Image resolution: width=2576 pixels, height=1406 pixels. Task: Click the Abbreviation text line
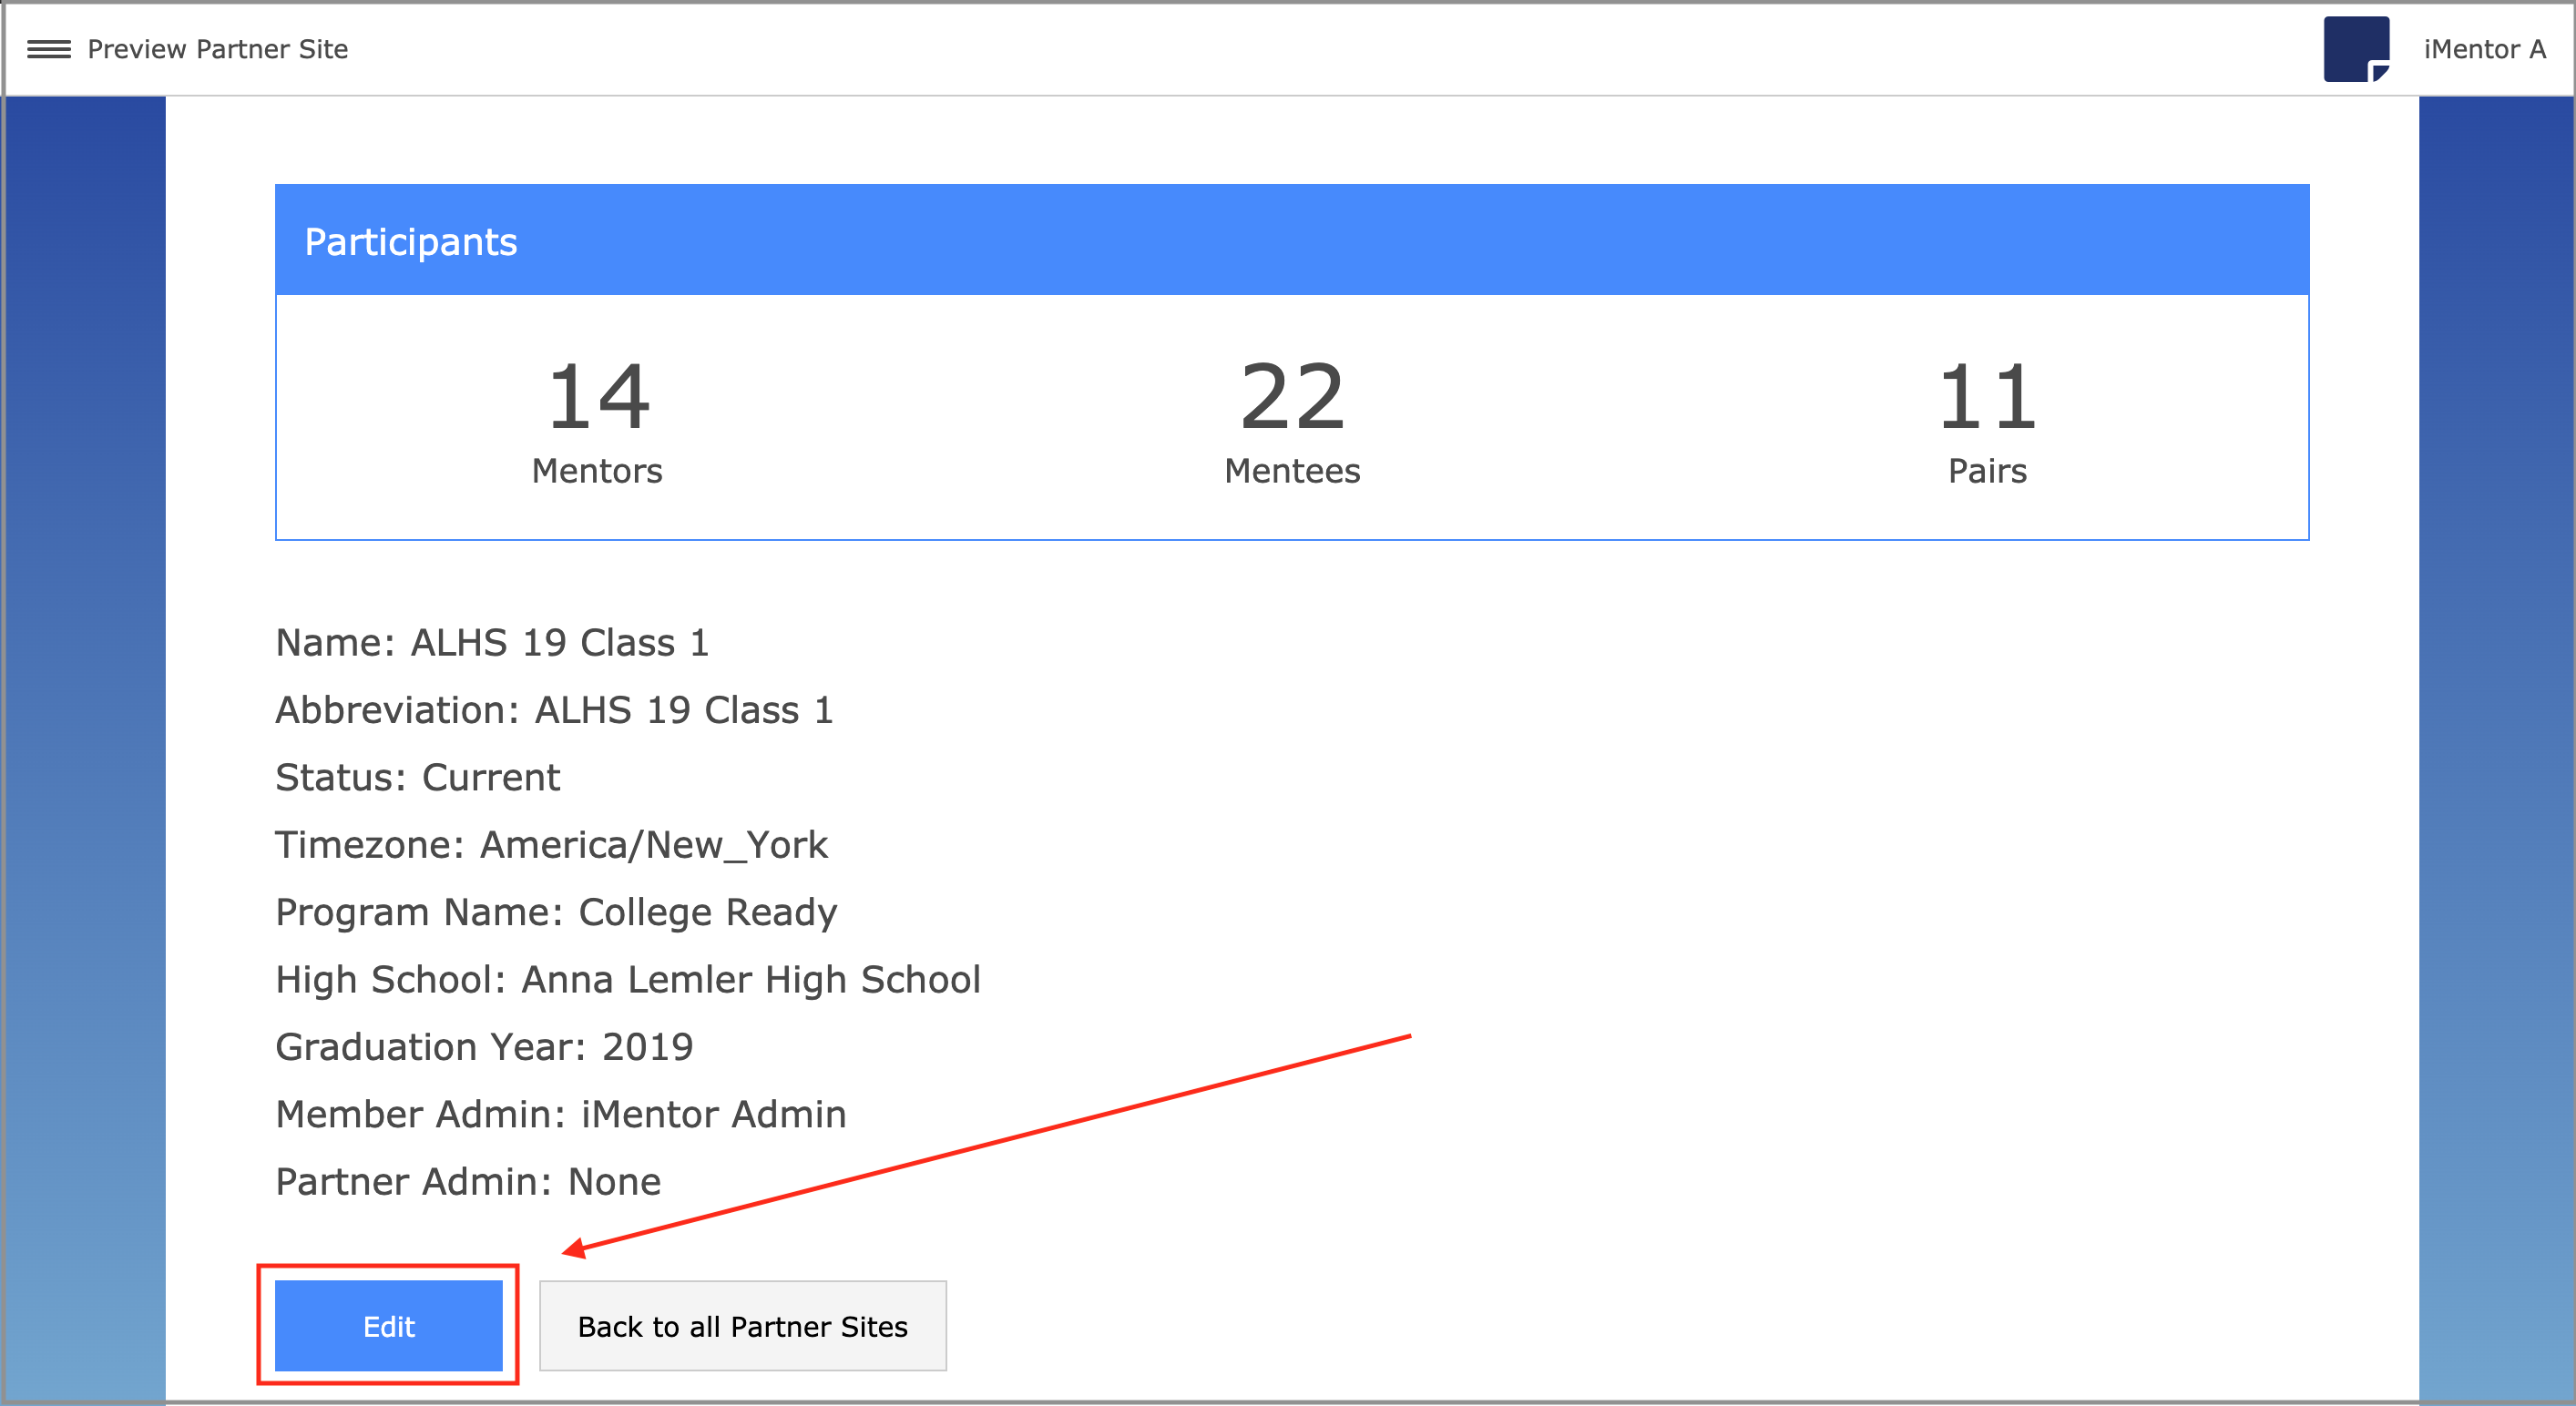point(554,709)
